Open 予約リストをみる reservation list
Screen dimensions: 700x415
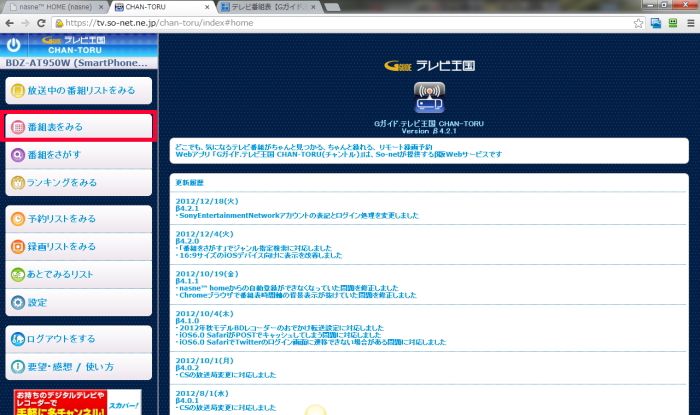[79, 219]
